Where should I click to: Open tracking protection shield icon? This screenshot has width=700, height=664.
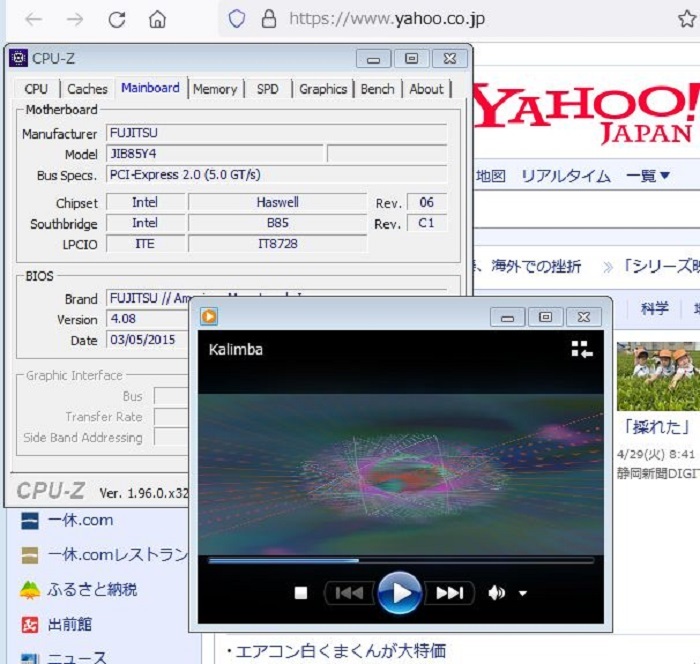(x=237, y=19)
